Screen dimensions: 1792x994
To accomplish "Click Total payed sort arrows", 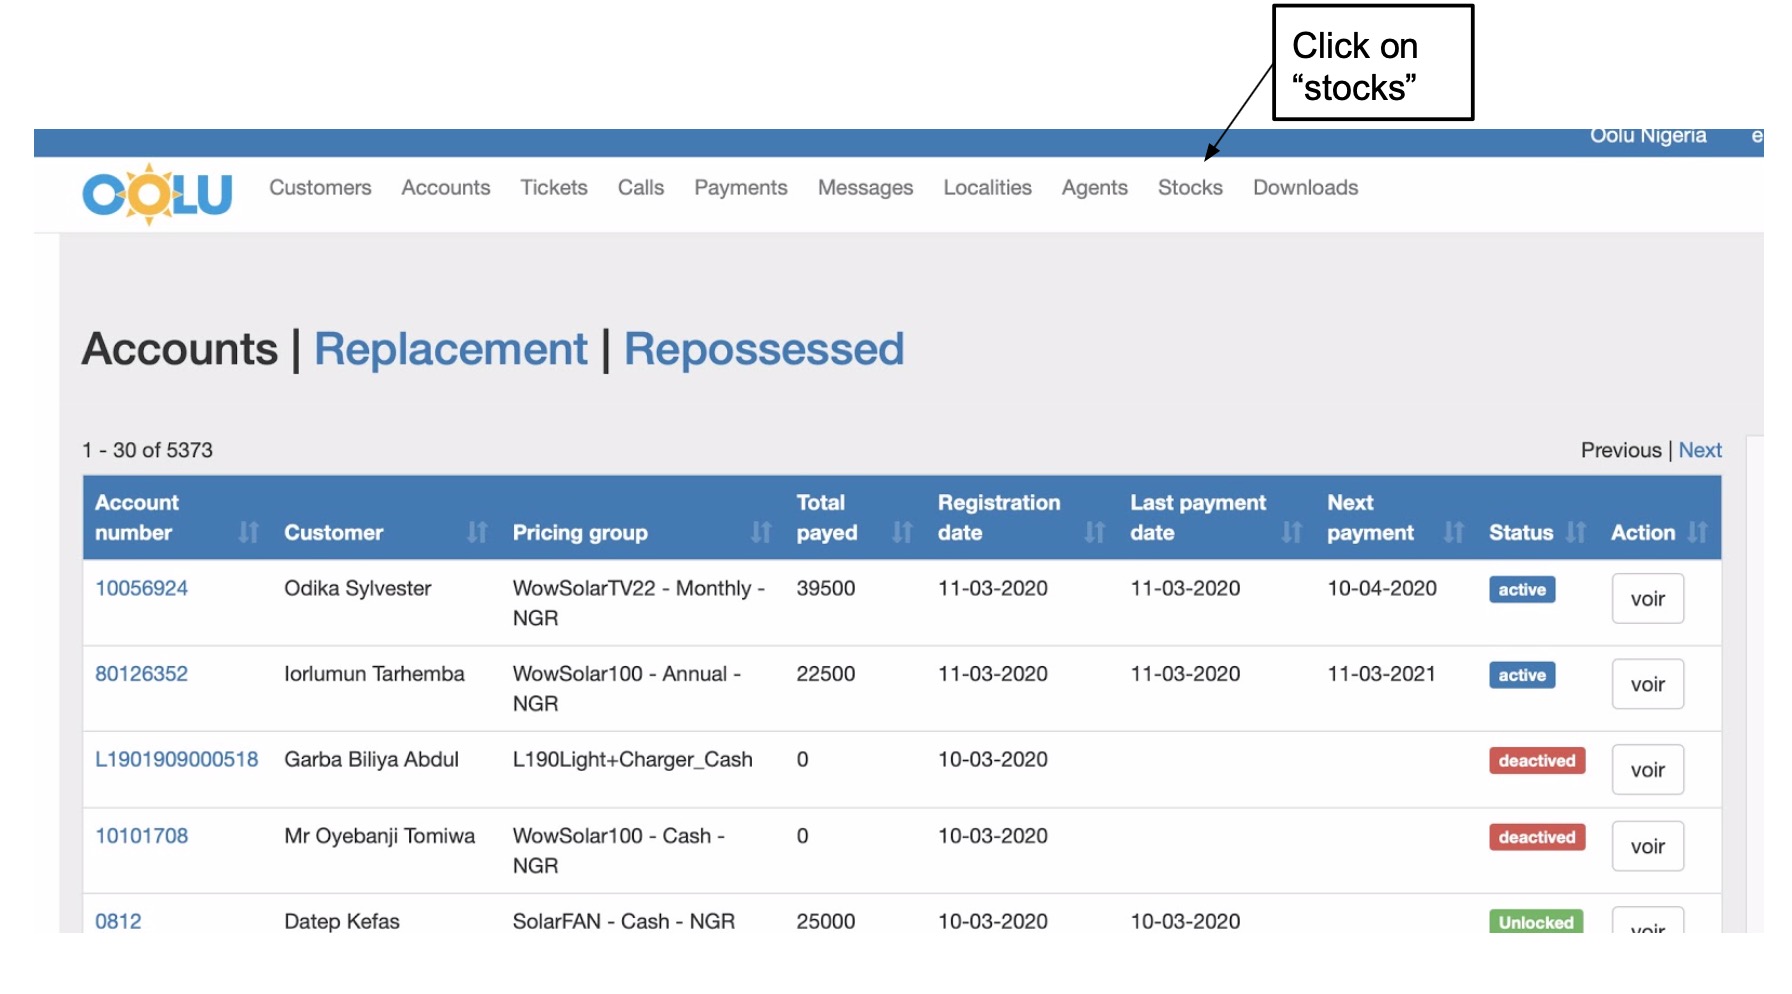I will click(x=902, y=533).
